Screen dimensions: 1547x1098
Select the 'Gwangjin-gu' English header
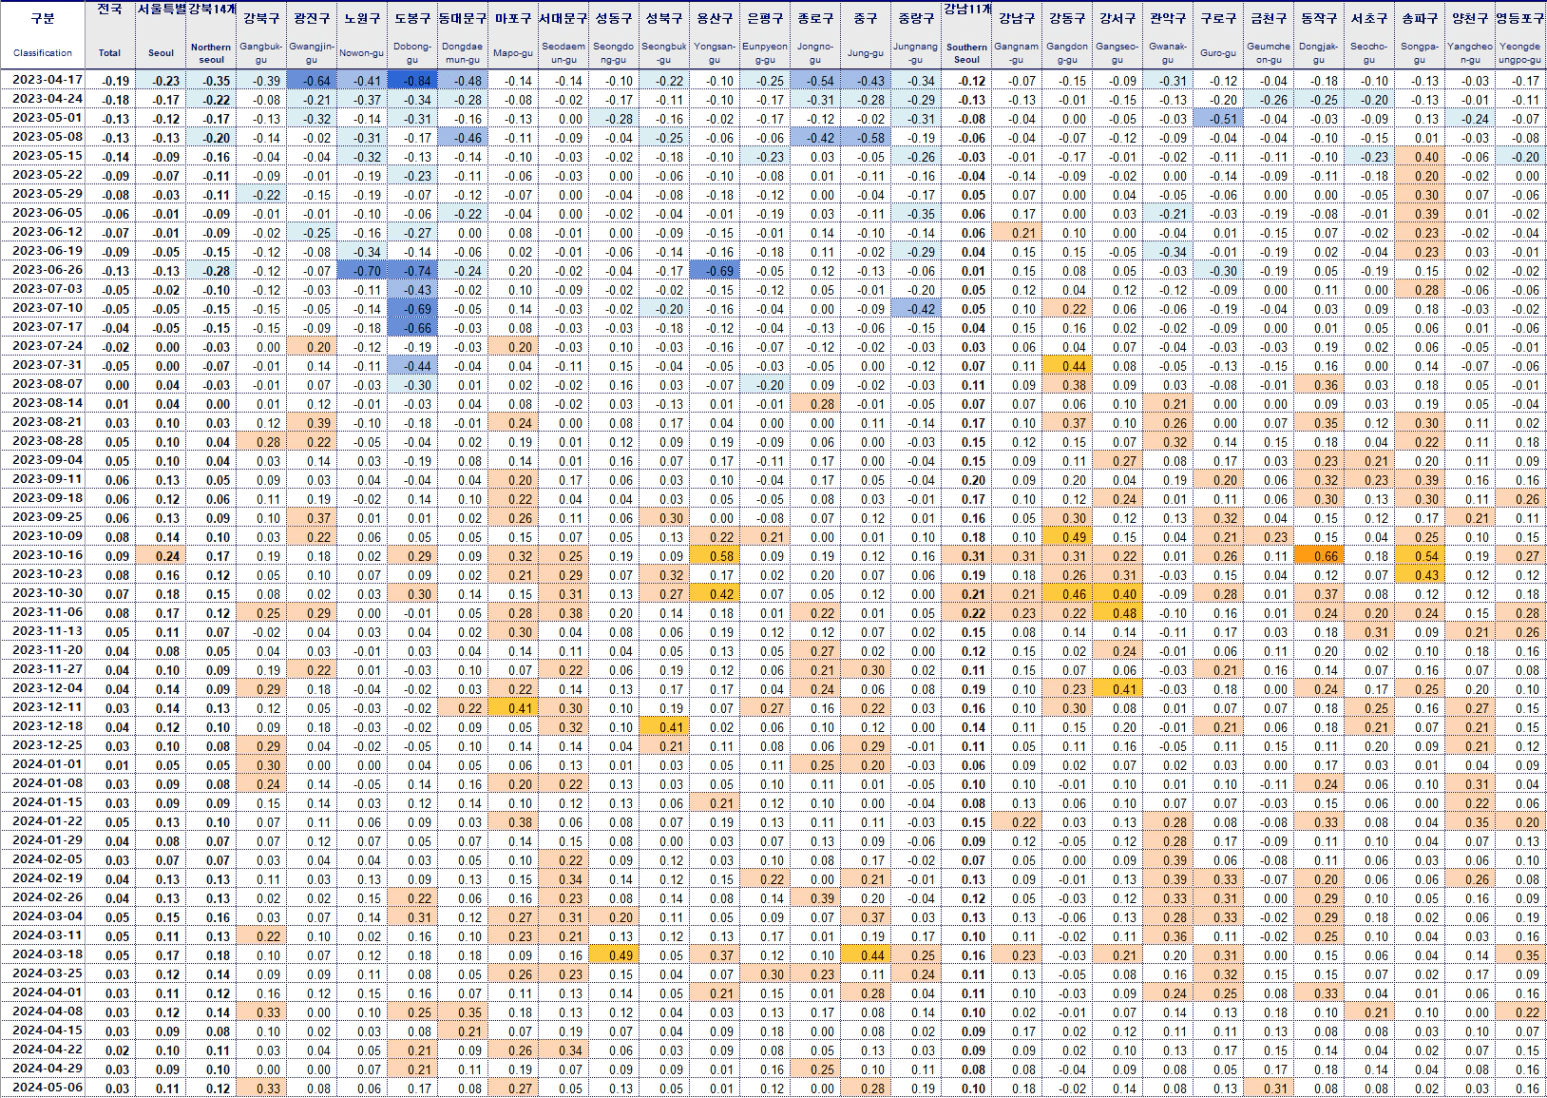tap(312, 53)
